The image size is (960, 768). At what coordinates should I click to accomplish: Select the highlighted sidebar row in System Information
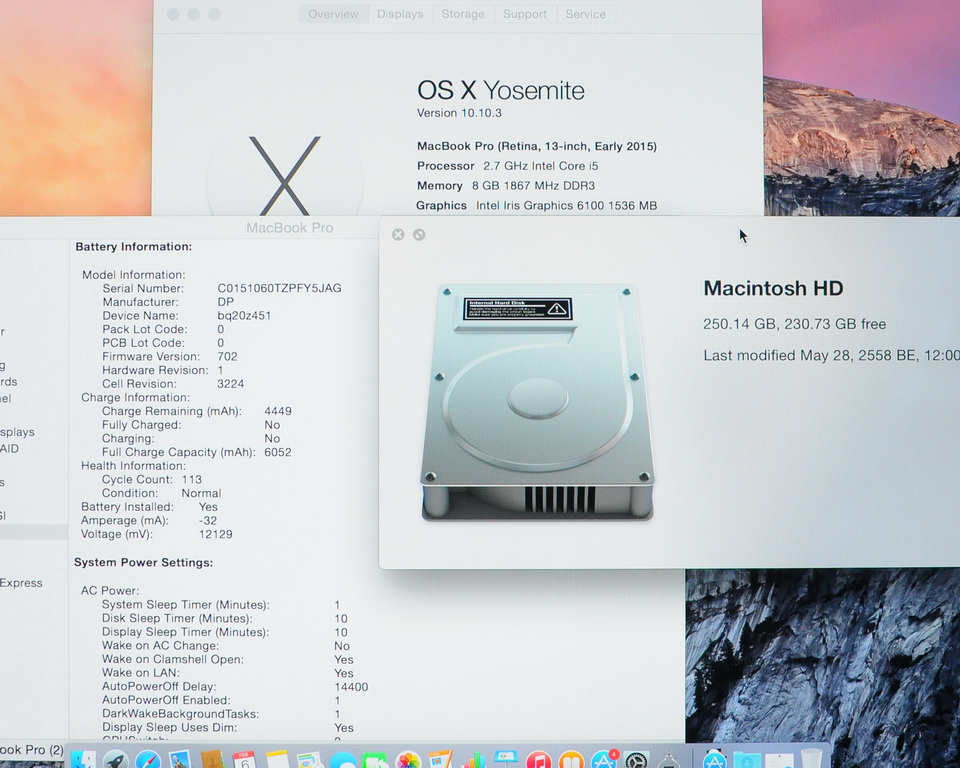pos(34,532)
